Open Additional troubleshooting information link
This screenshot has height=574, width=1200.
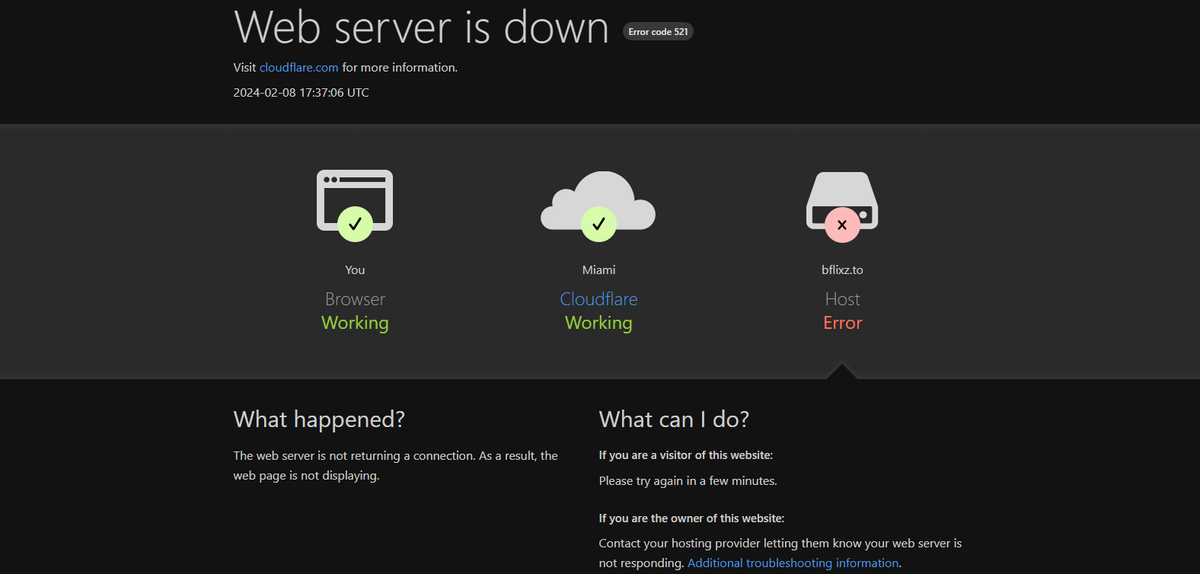point(793,563)
